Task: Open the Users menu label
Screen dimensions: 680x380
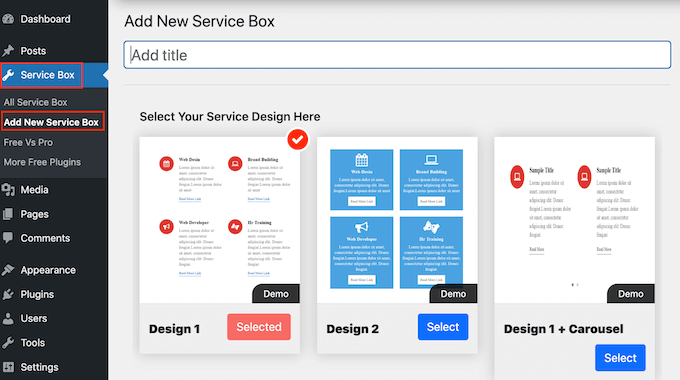Action: (x=33, y=318)
